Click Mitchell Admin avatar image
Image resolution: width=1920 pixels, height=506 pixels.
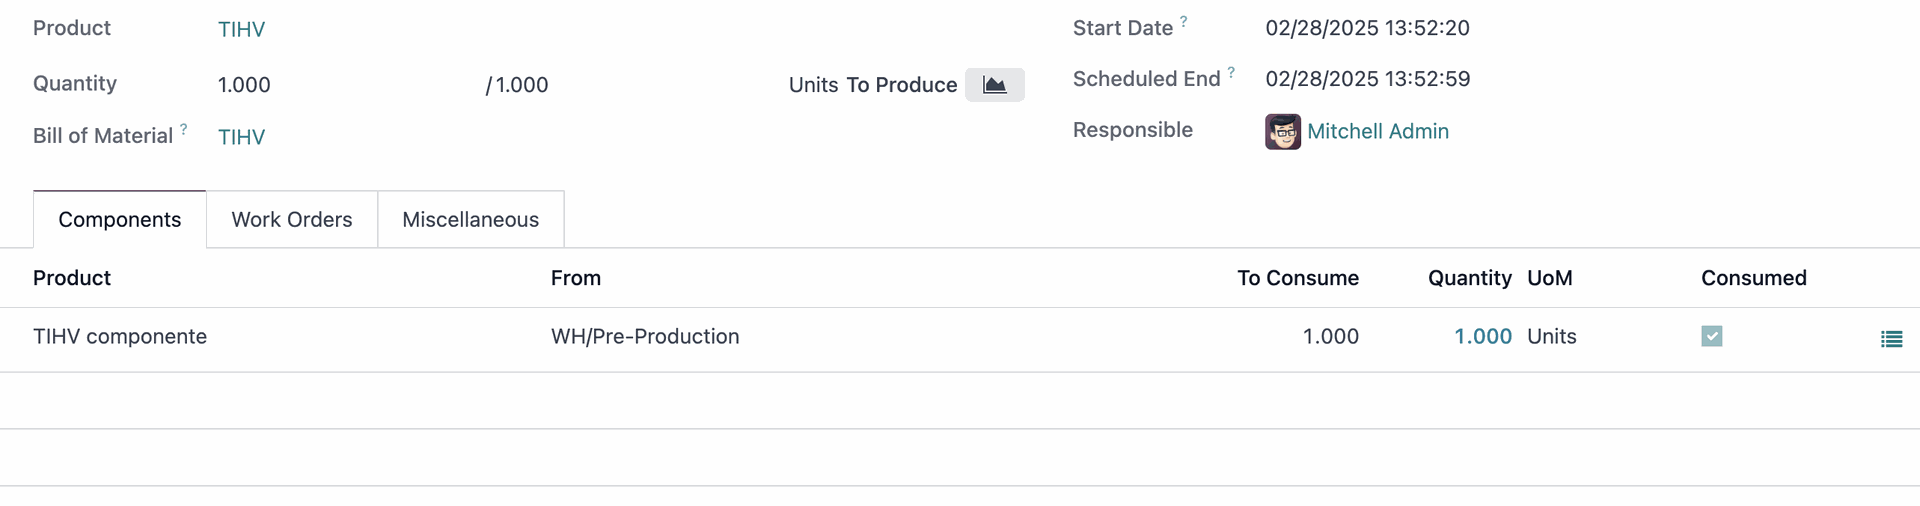tap(1283, 131)
